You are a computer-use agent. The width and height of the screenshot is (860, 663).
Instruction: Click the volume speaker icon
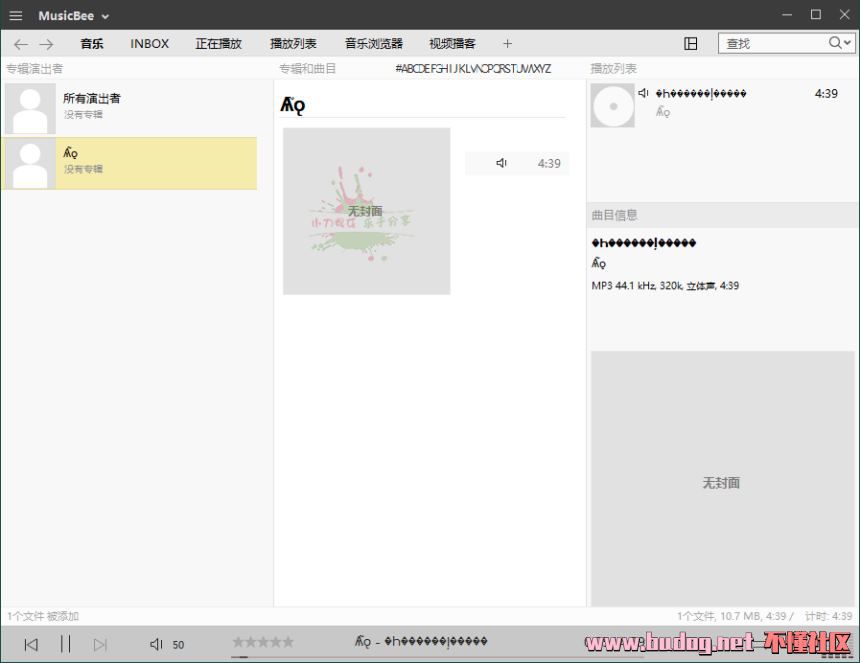[156, 644]
